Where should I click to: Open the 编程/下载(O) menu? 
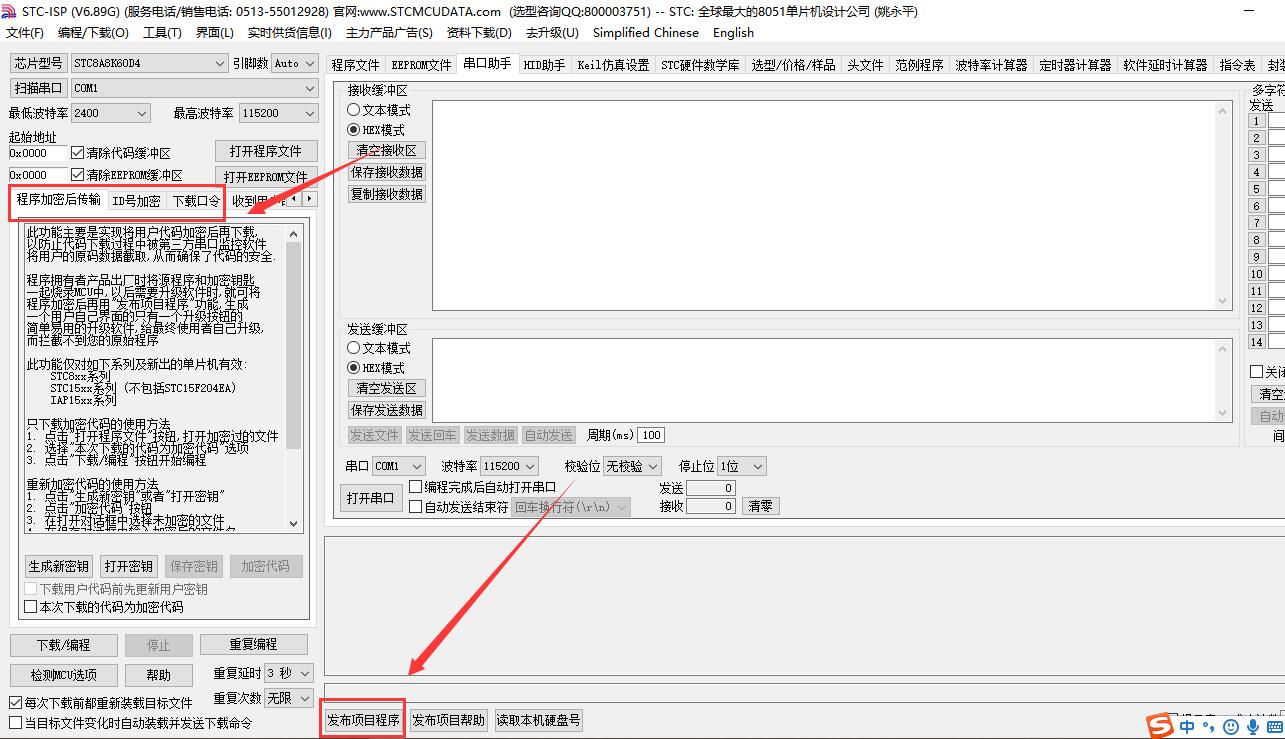(93, 32)
